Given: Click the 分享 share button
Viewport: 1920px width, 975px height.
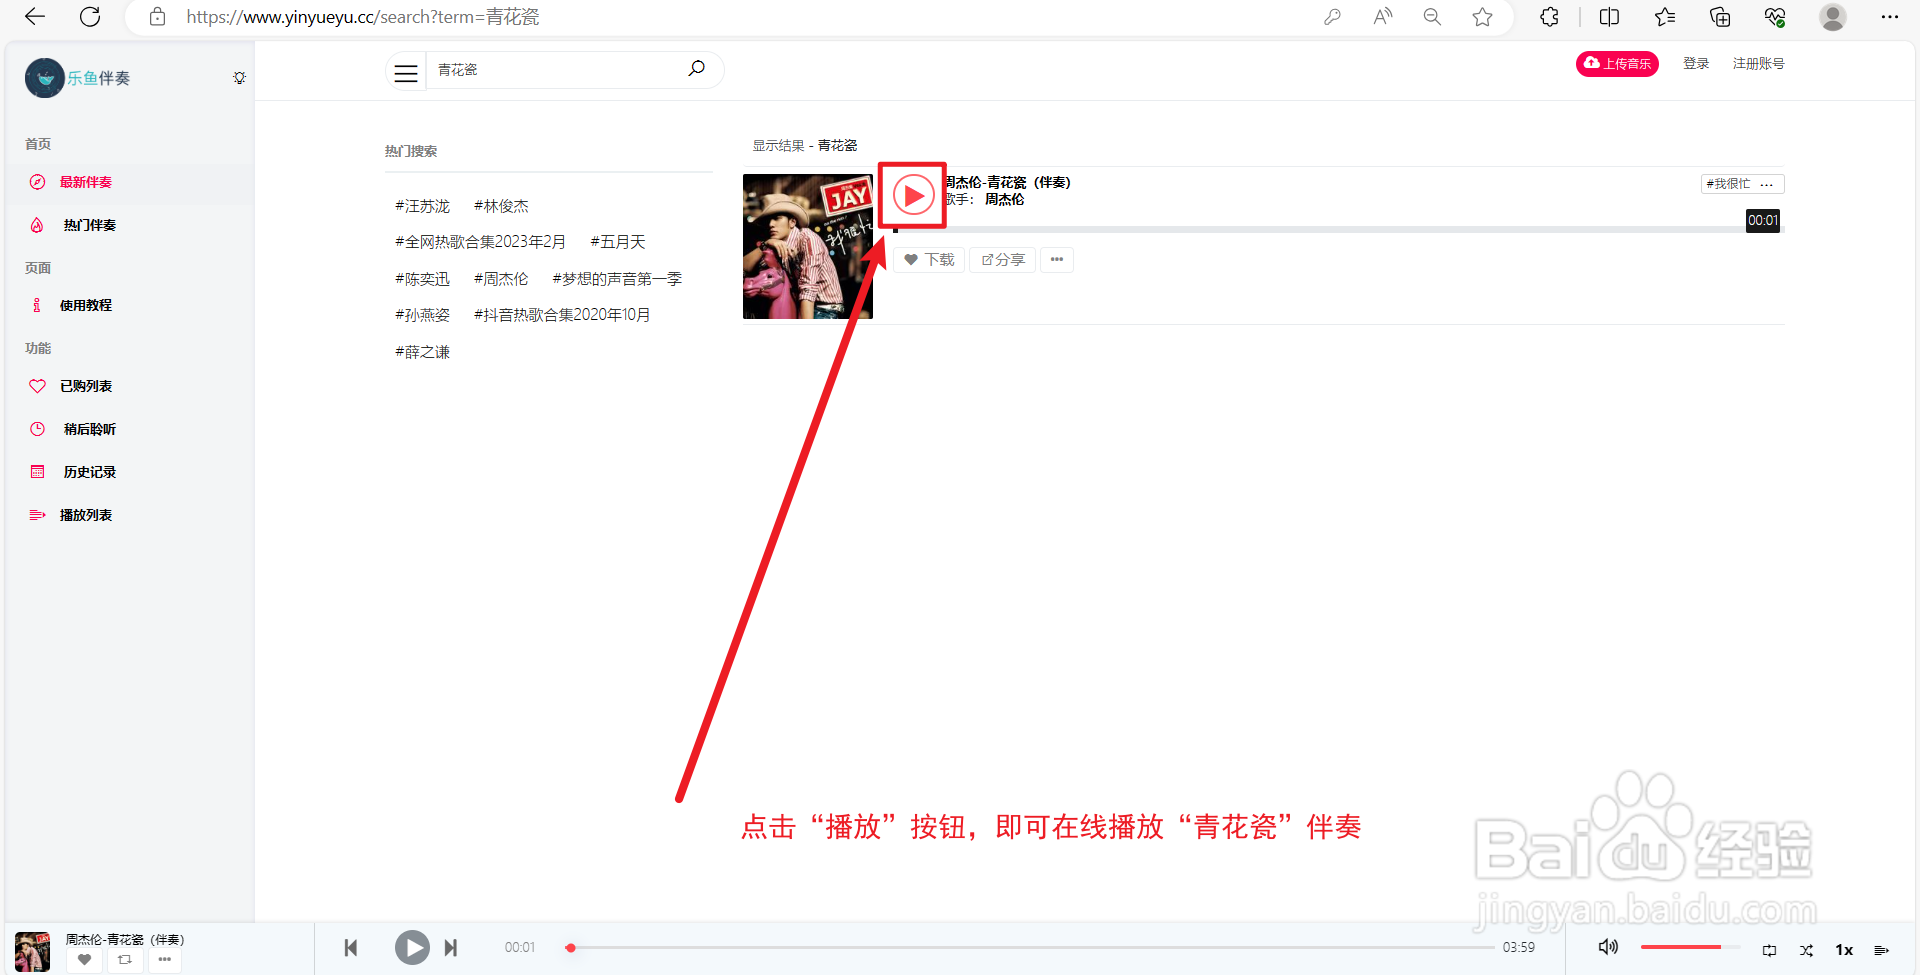Looking at the screenshot, I should tap(1003, 260).
